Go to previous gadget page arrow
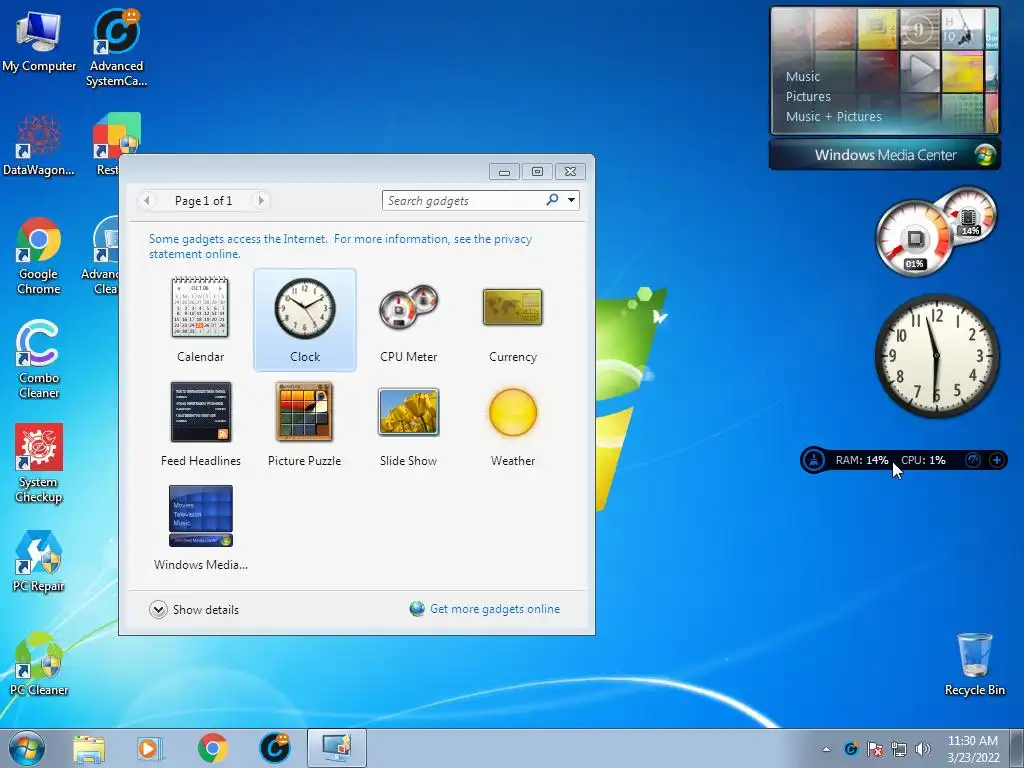The image size is (1024, 768). [148, 200]
